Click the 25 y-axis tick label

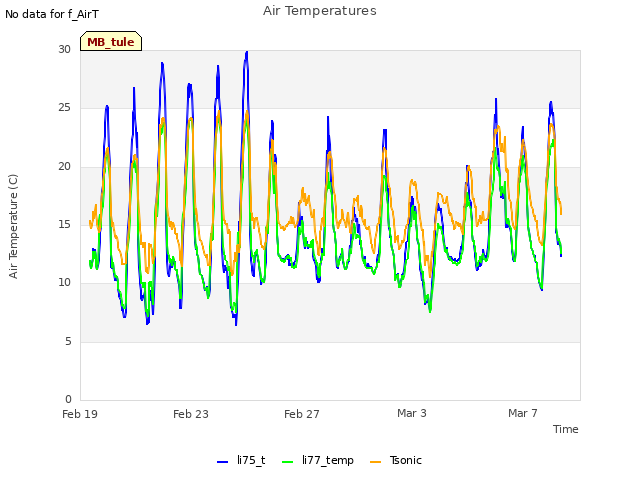click(64, 108)
